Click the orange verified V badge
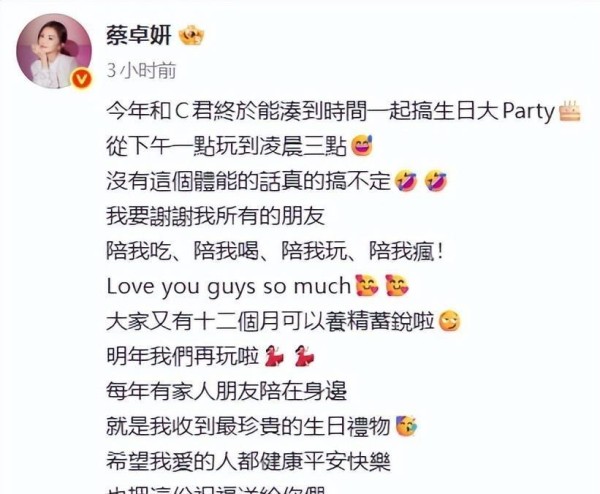This screenshot has height=494, width=600. click(82, 79)
